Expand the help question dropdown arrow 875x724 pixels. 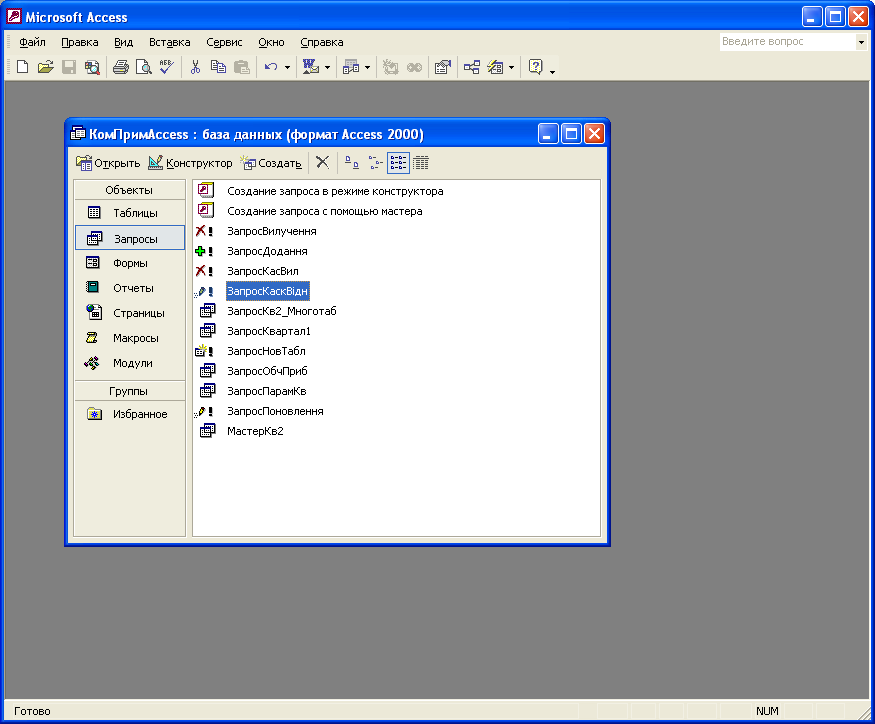tap(861, 42)
